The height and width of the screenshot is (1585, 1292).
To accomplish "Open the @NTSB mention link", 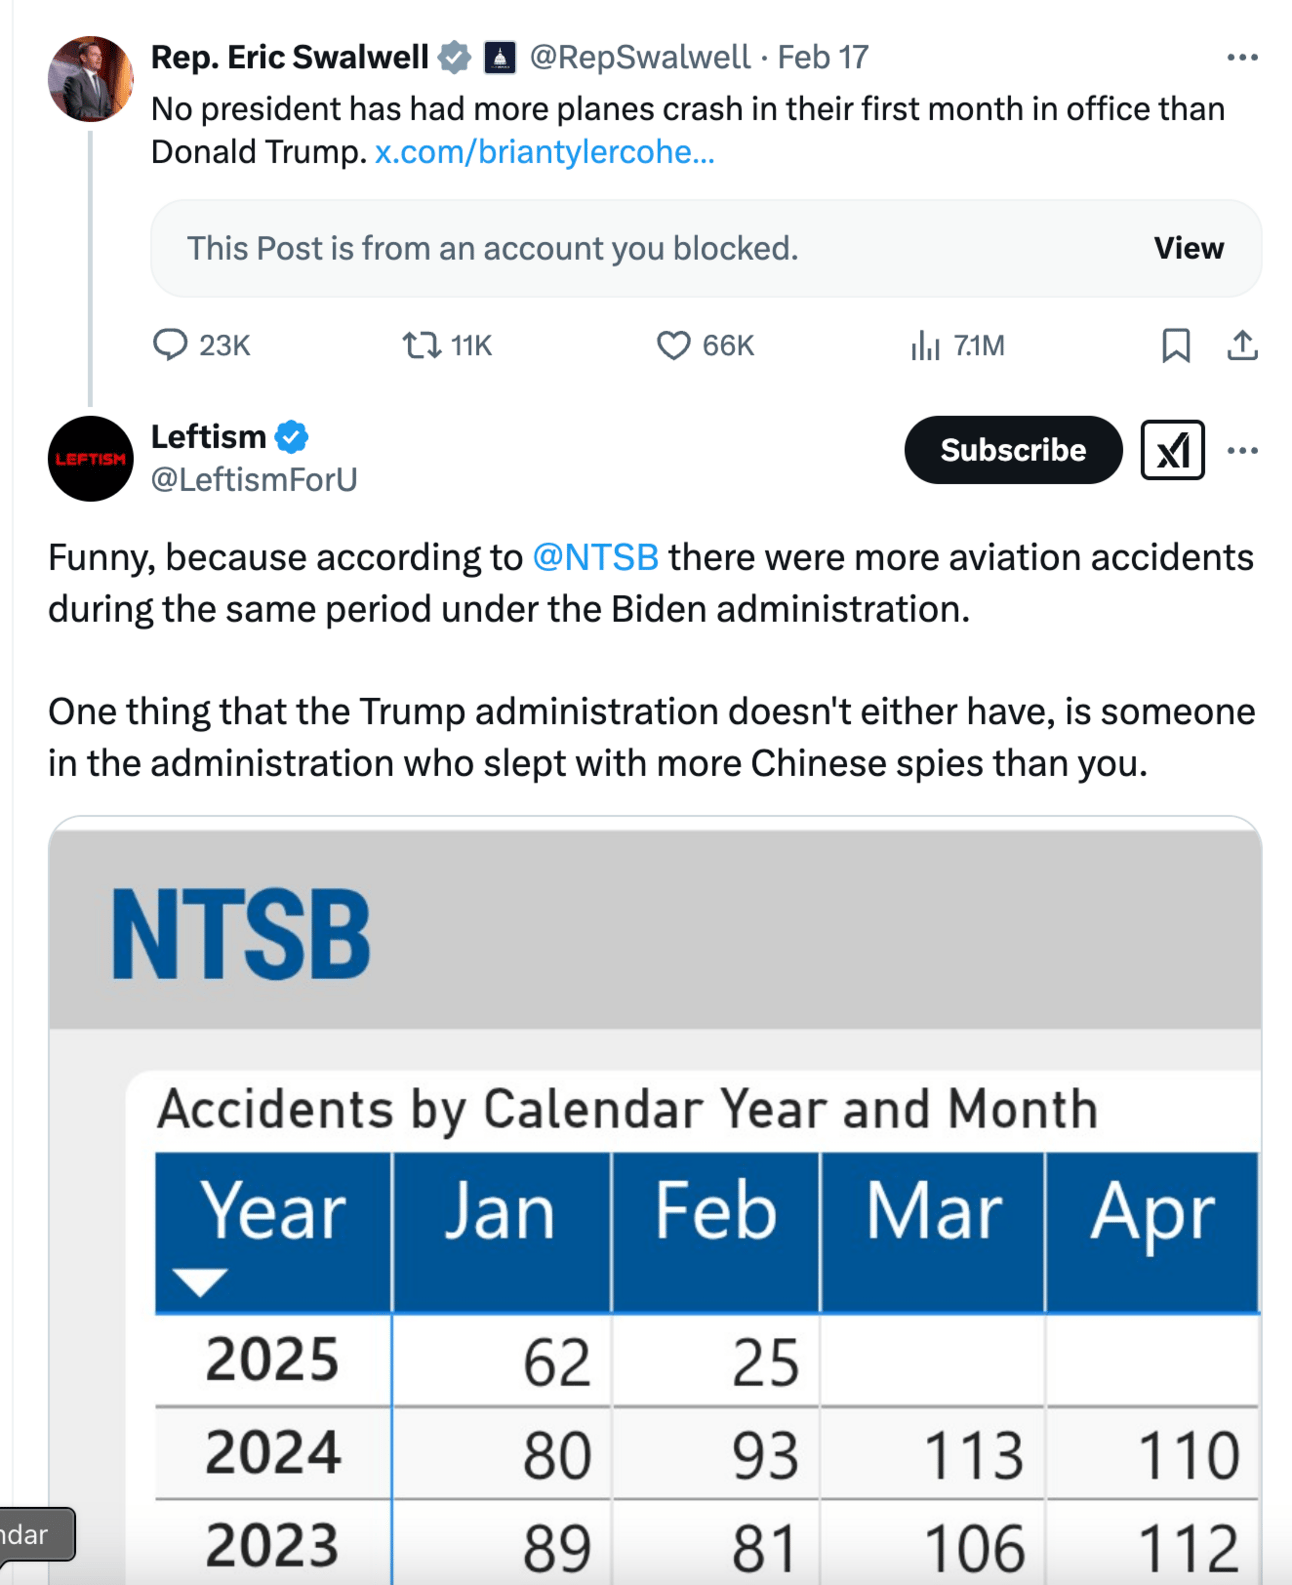I will (x=595, y=557).
